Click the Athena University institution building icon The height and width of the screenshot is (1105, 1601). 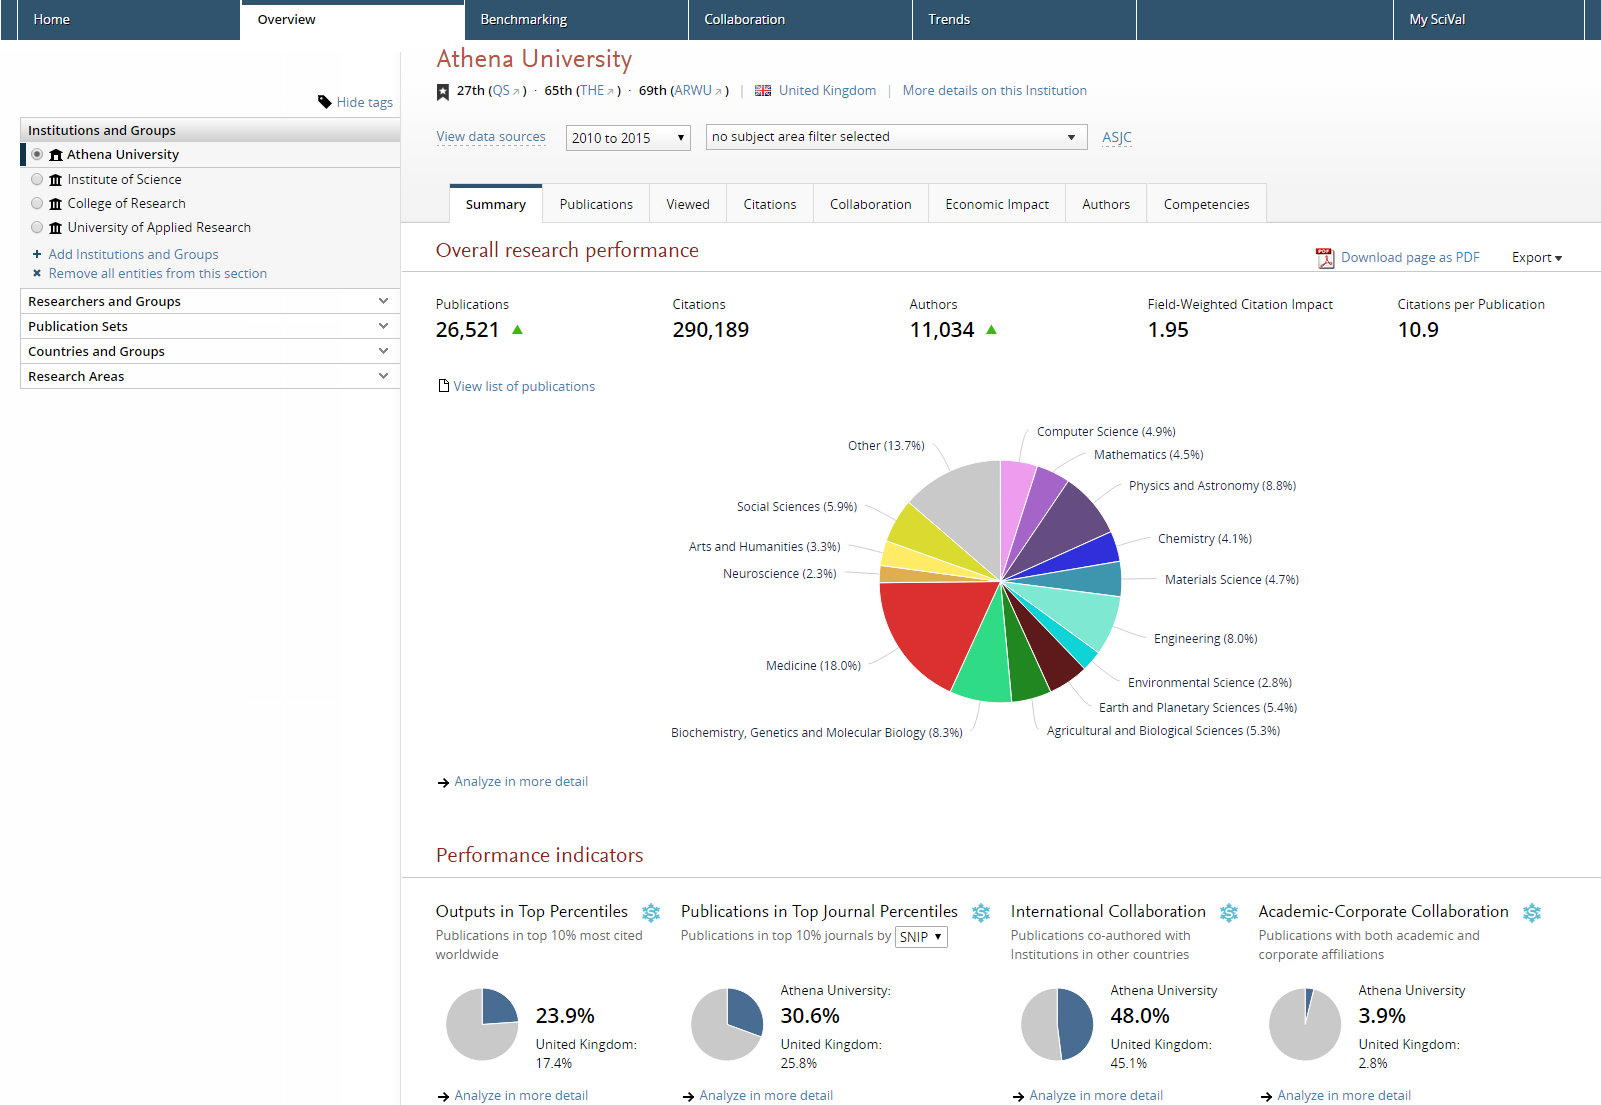[56, 155]
